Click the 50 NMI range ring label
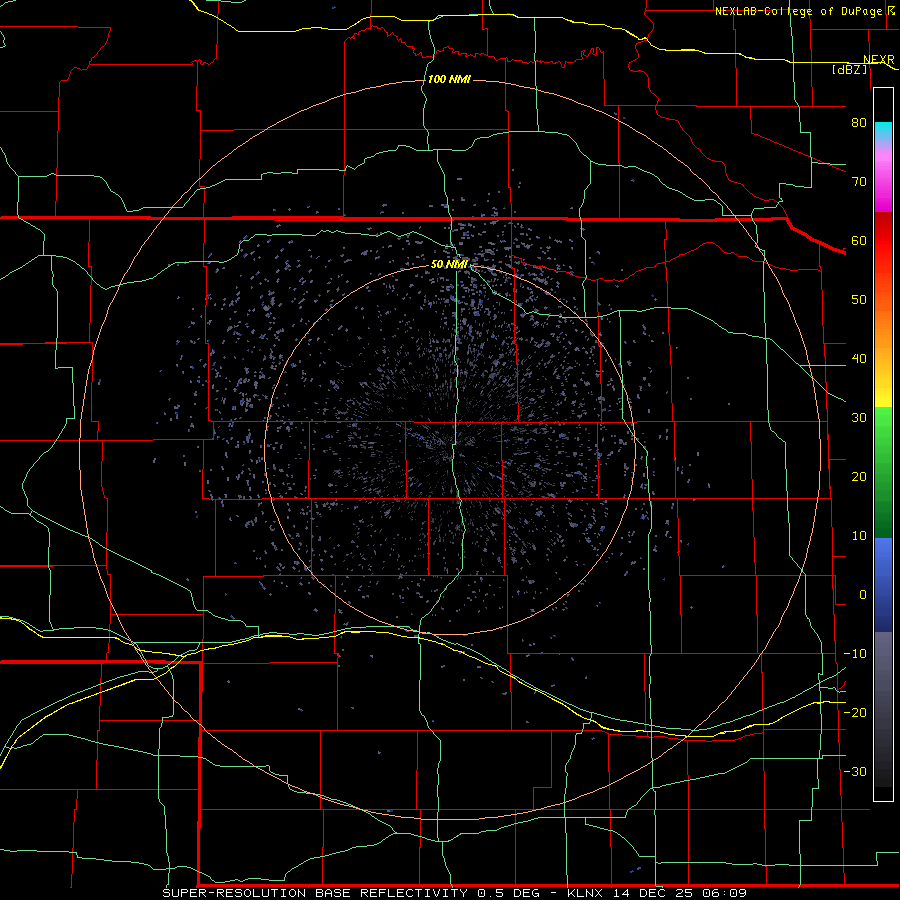 (449, 264)
